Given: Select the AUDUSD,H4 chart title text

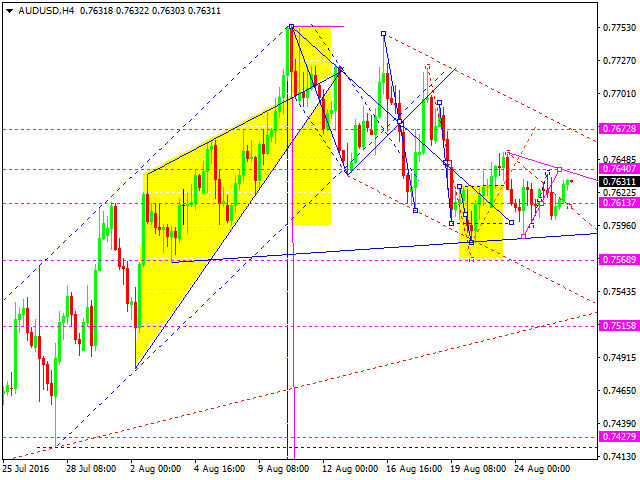Looking at the screenshot, I should [47, 11].
